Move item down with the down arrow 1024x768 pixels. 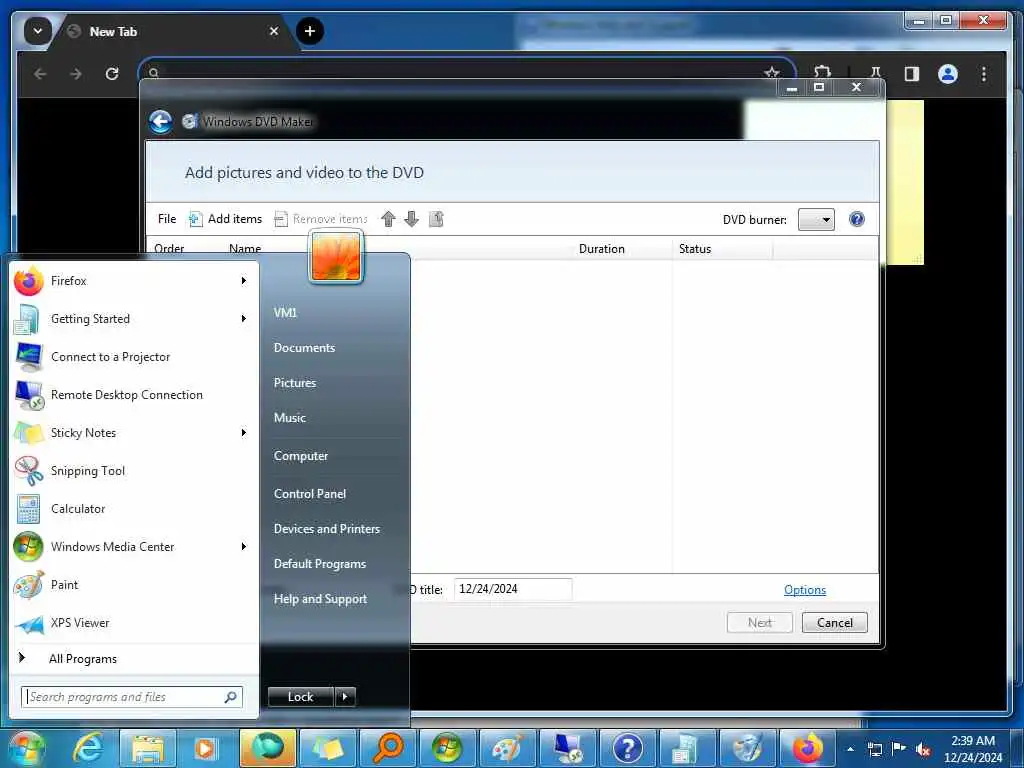click(411, 219)
